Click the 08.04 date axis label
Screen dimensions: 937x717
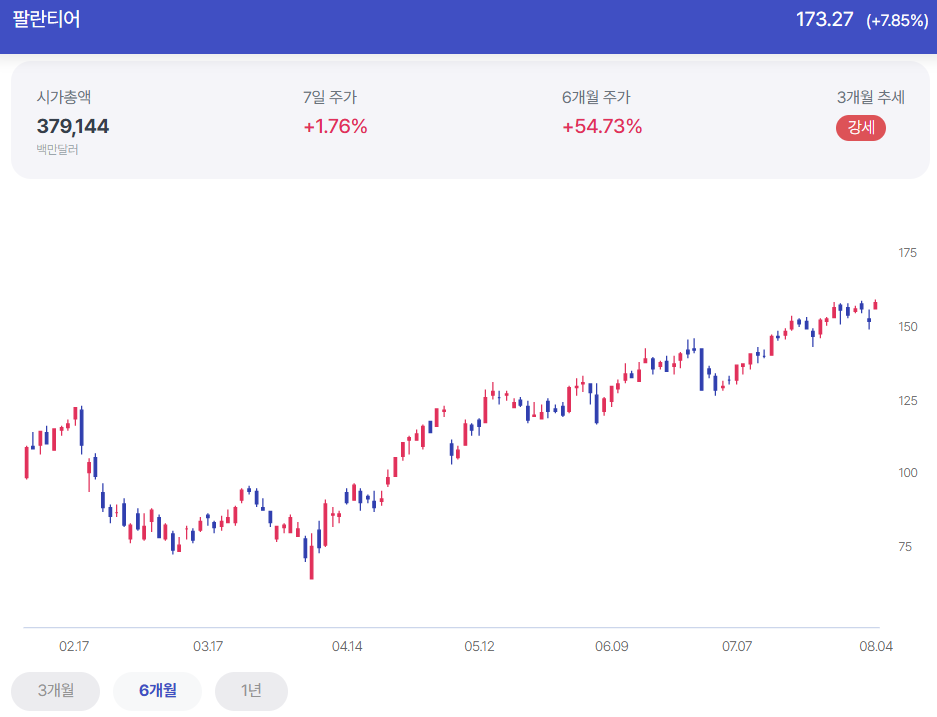click(x=876, y=646)
